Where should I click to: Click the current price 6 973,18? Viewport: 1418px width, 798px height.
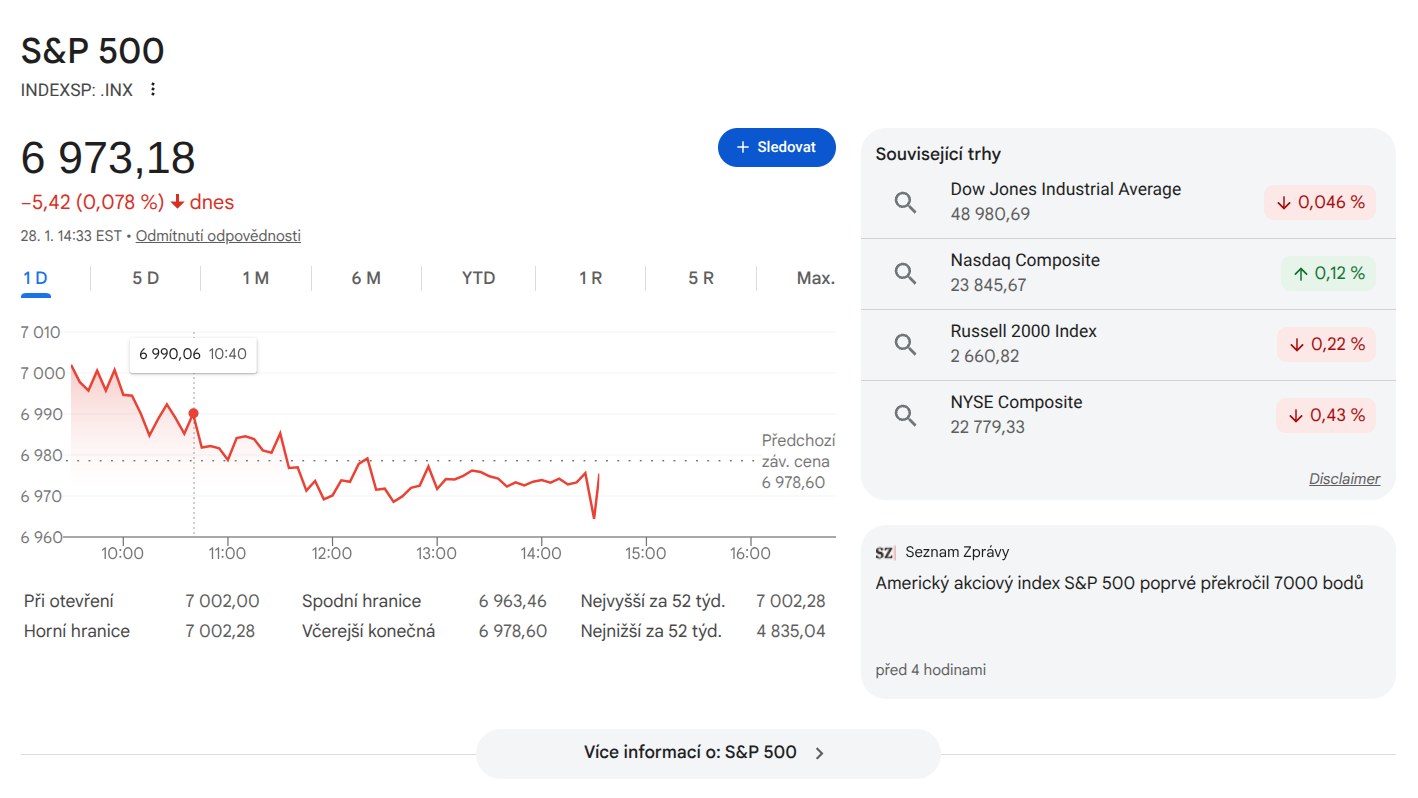109,158
